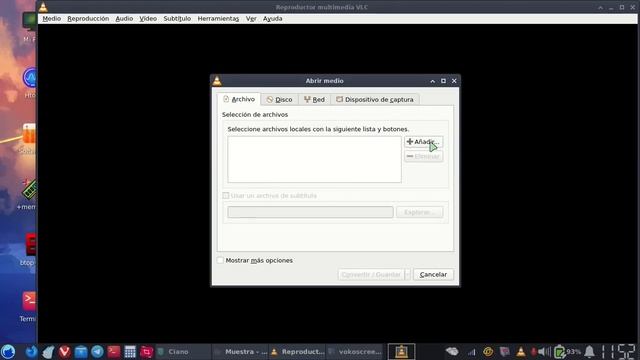Toggle Usar un archivo de subtítulo checkbox

click(x=225, y=196)
